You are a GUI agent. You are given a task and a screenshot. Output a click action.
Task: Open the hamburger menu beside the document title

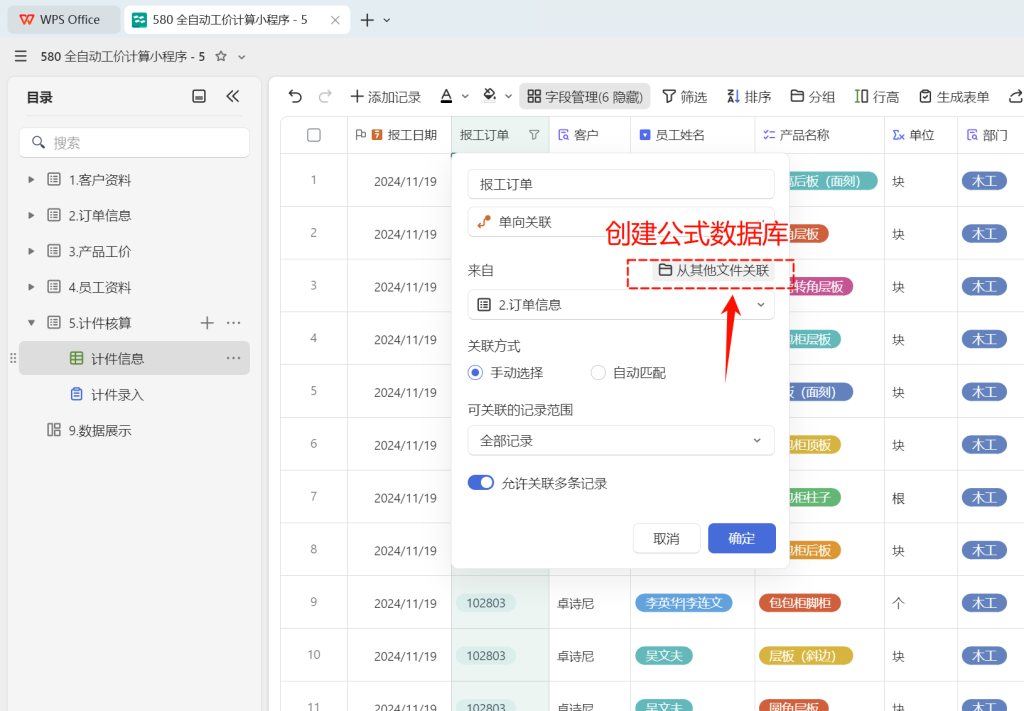click(21, 56)
